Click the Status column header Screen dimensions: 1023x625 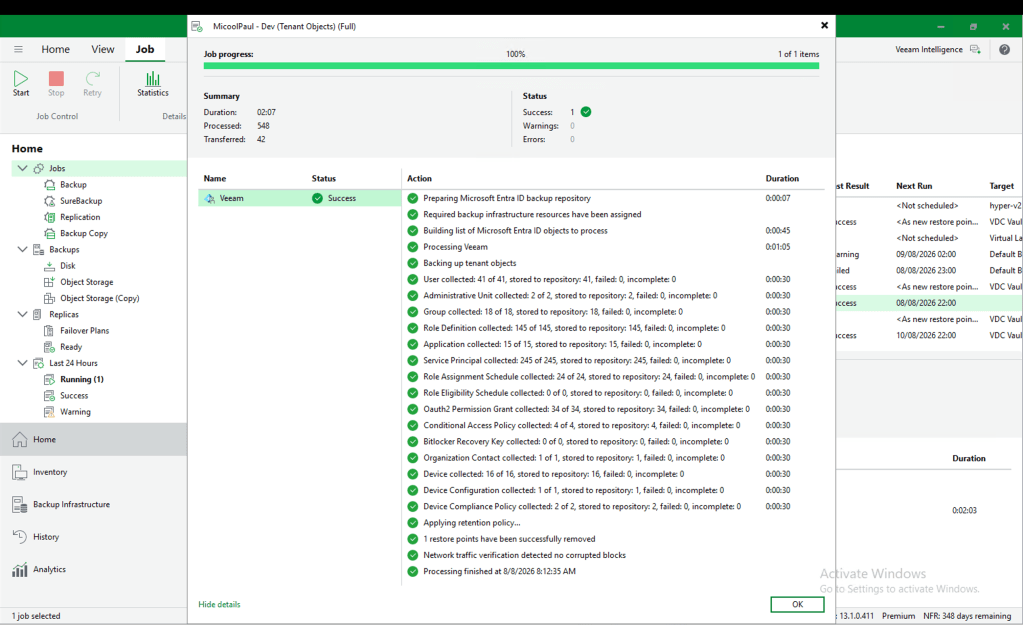(x=324, y=178)
